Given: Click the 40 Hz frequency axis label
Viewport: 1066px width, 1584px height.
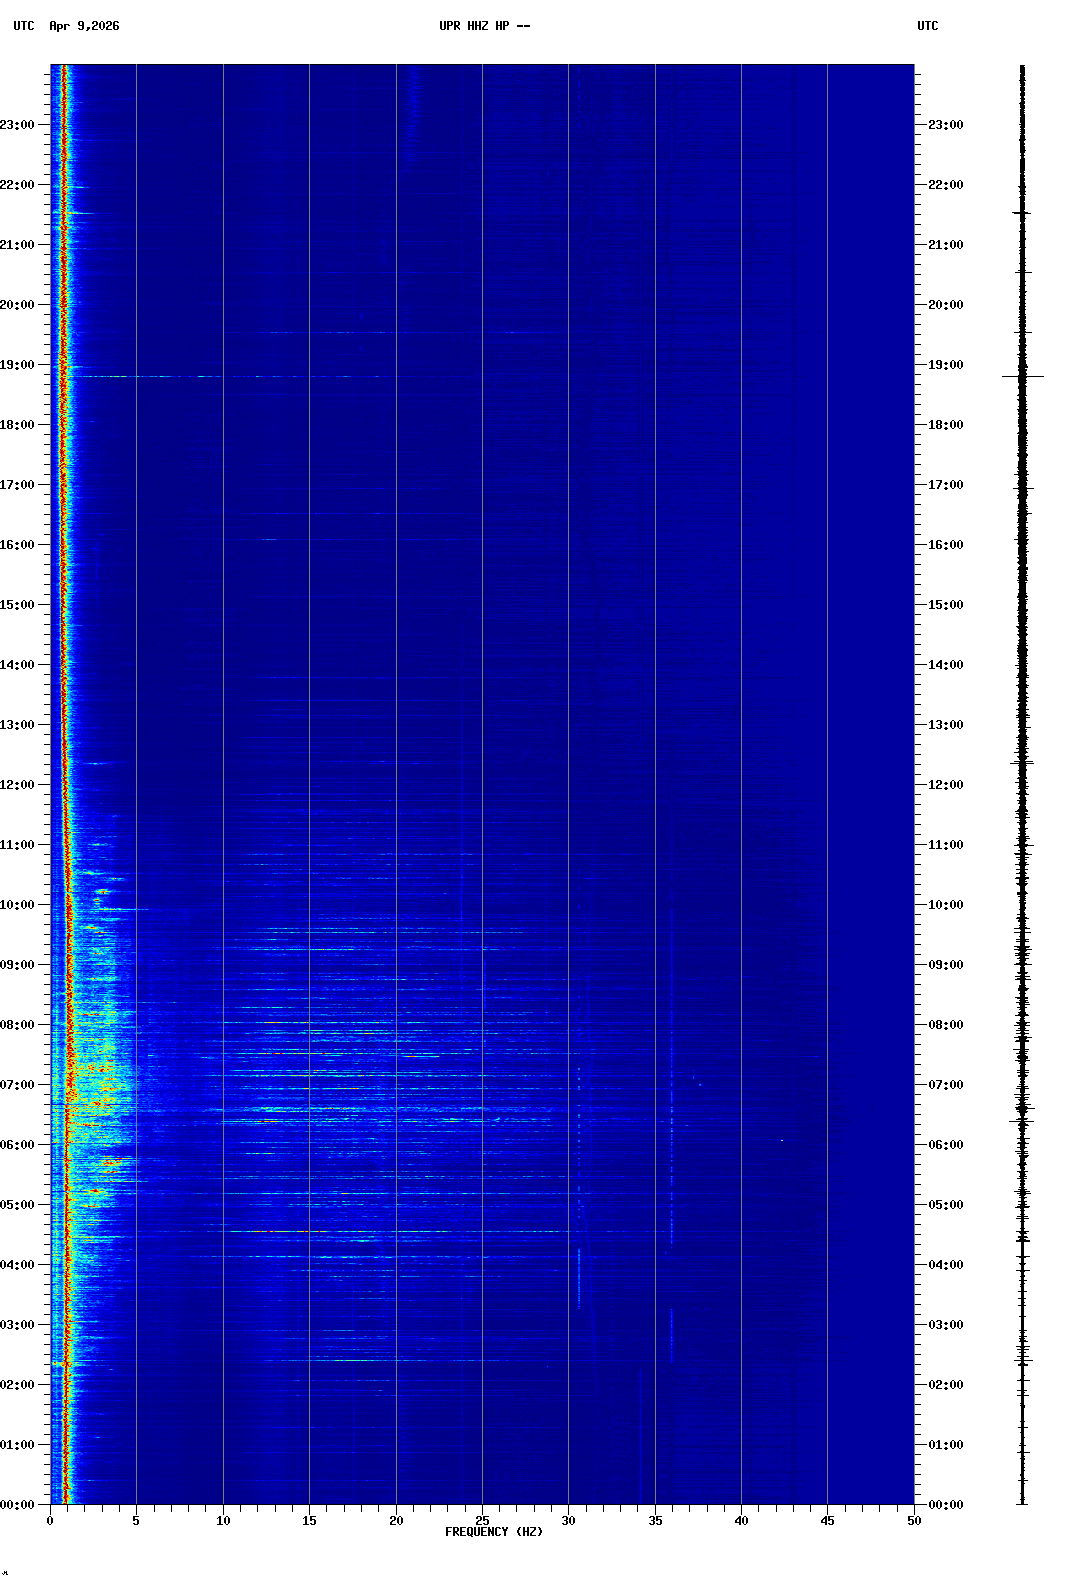Looking at the screenshot, I should (x=741, y=1521).
